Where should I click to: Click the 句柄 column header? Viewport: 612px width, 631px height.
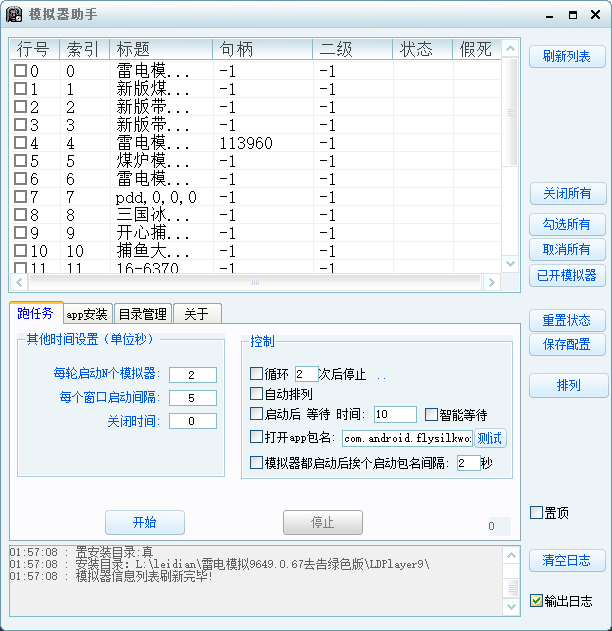pos(263,49)
